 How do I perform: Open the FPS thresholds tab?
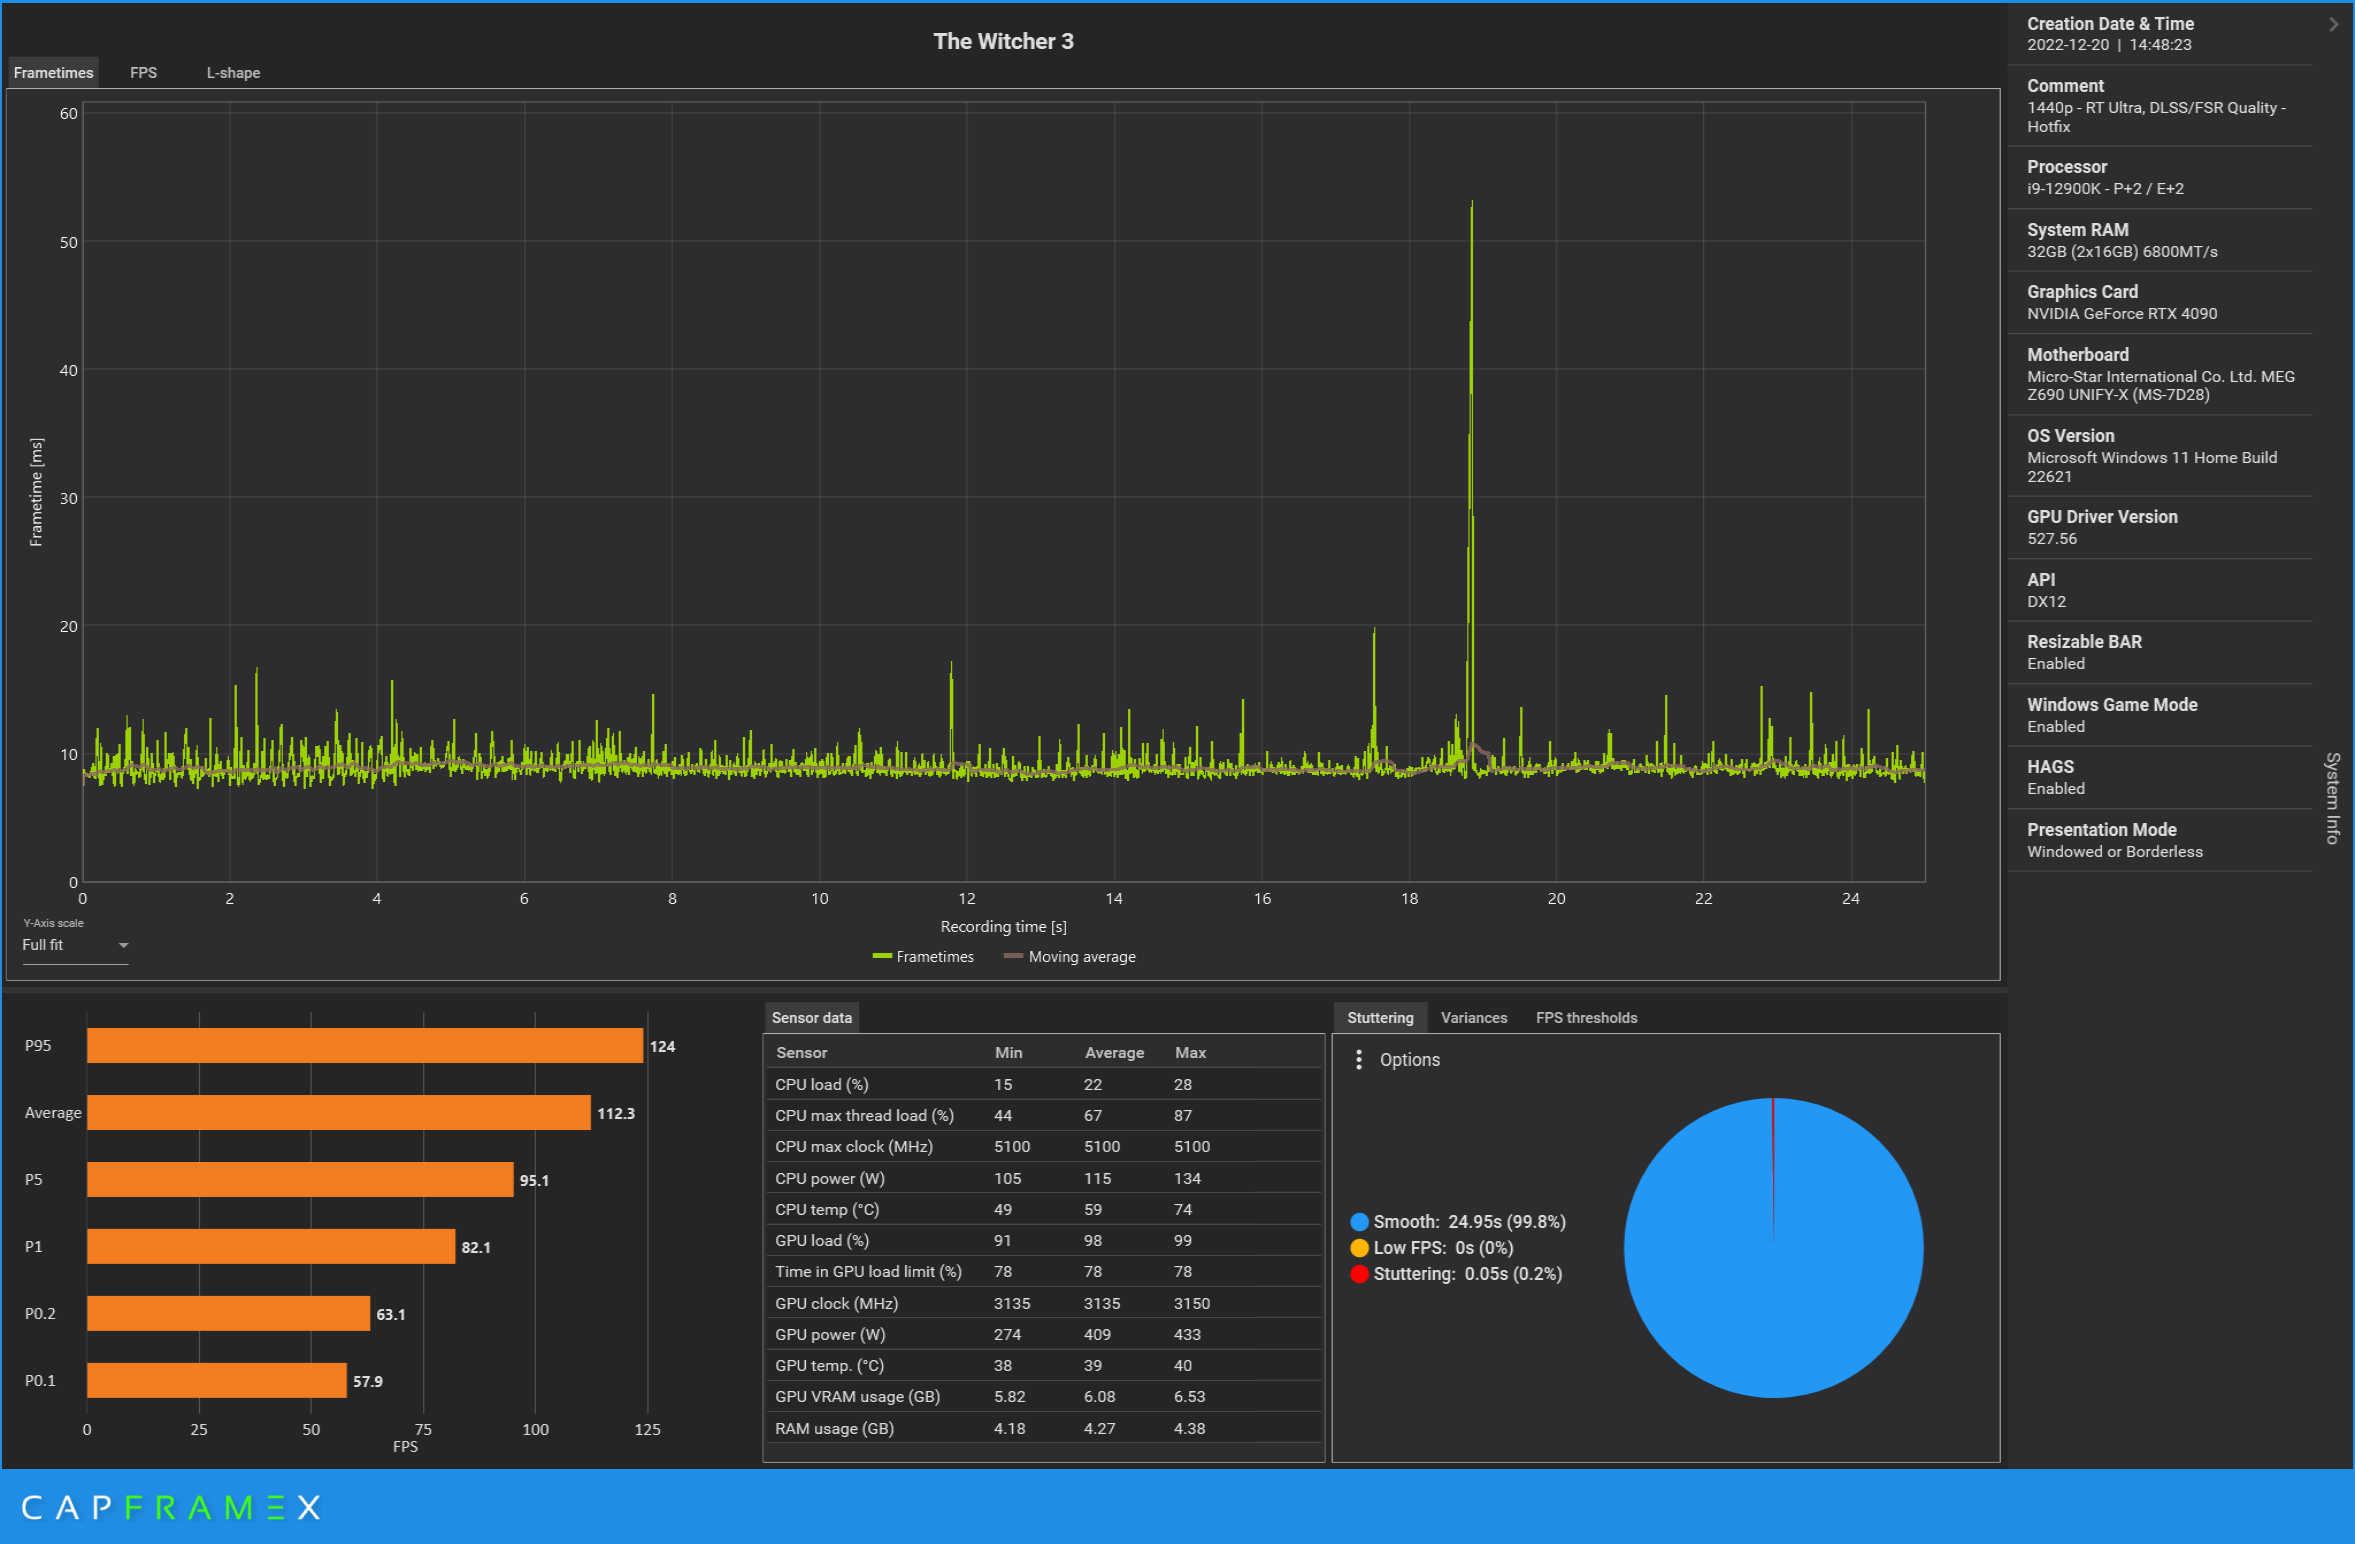[1586, 1018]
